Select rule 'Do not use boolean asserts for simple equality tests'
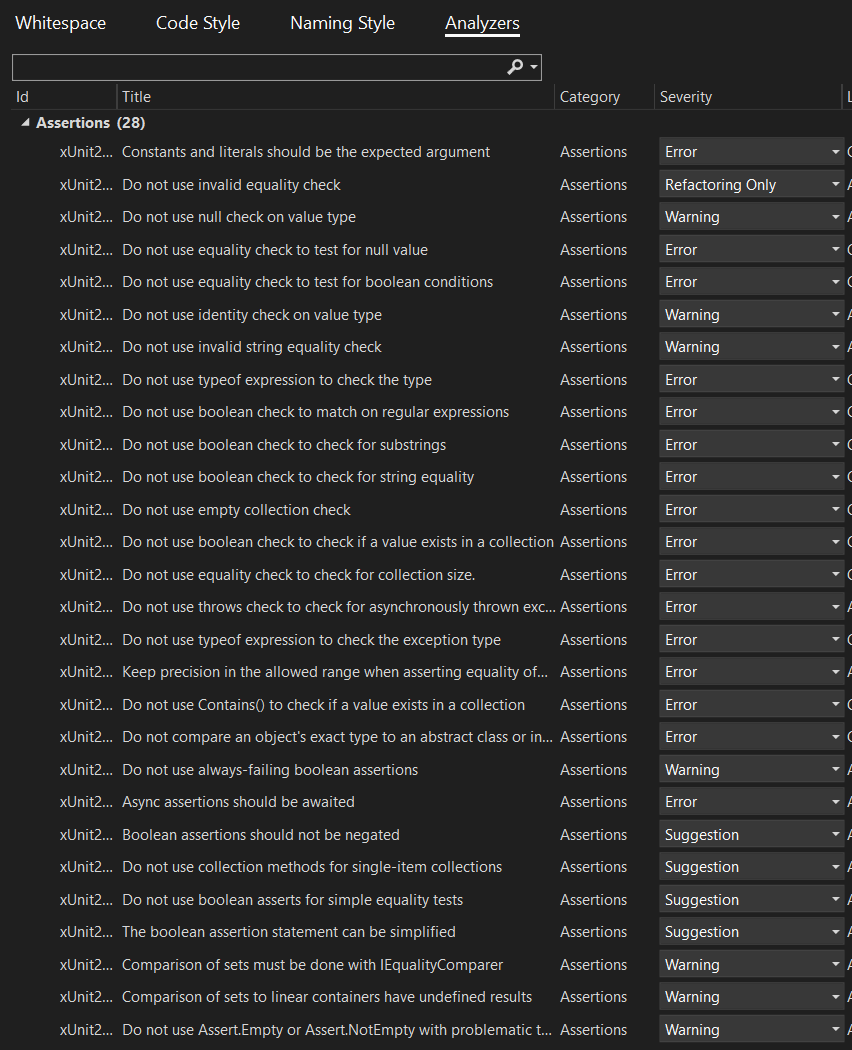852x1050 pixels. point(292,900)
